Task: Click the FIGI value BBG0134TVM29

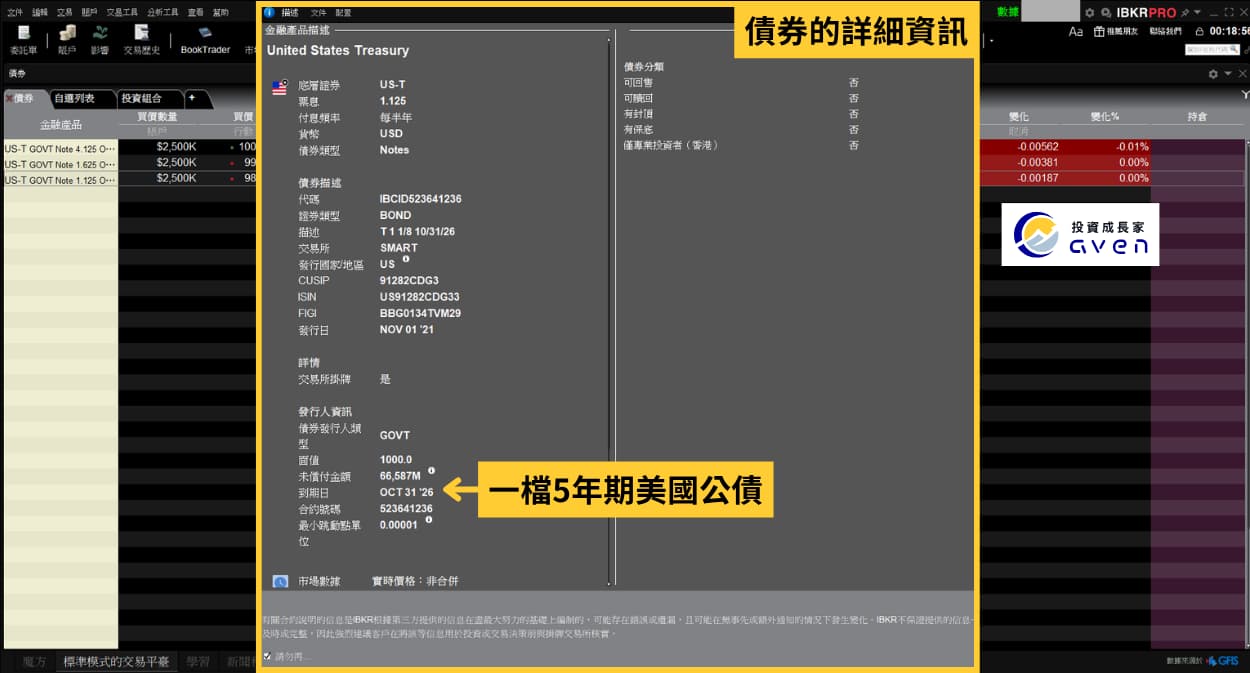Action: tap(420, 314)
